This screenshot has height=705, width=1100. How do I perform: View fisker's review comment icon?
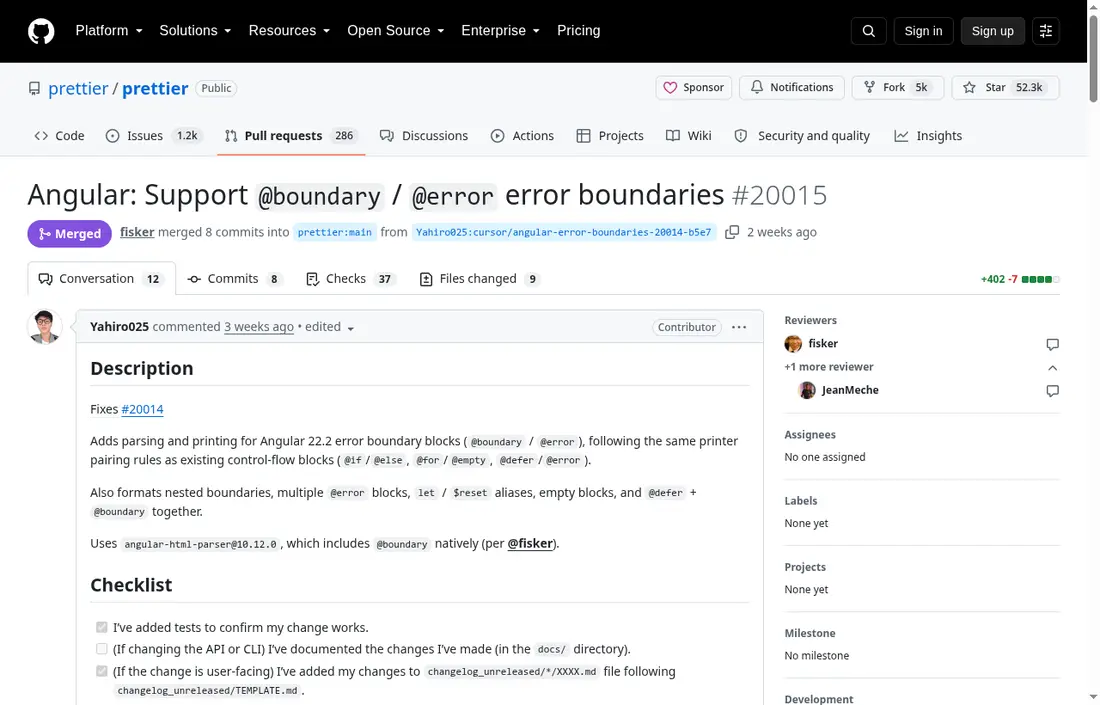coord(1052,344)
